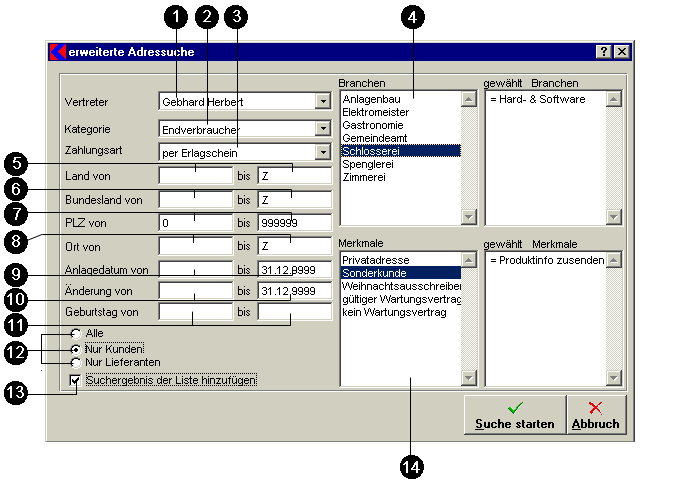Select Gastronomie in the Branchen list
The width and height of the screenshot is (680, 482).
[x=375, y=125]
